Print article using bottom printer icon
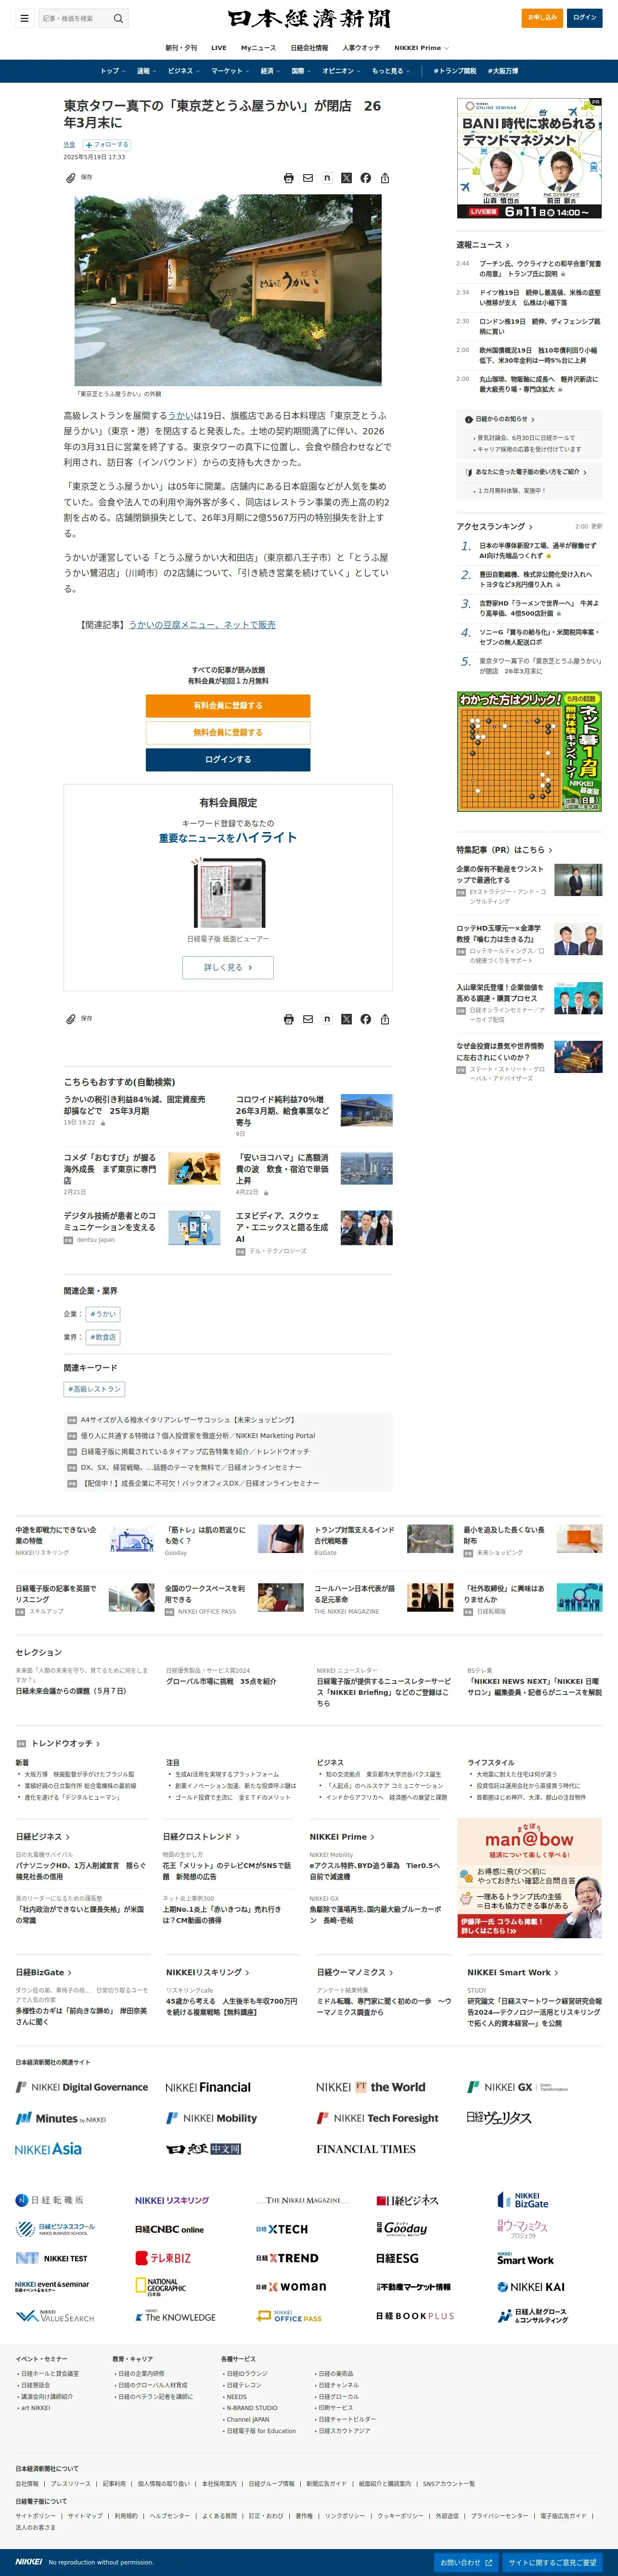This screenshot has height=2576, width=618. (x=289, y=1019)
